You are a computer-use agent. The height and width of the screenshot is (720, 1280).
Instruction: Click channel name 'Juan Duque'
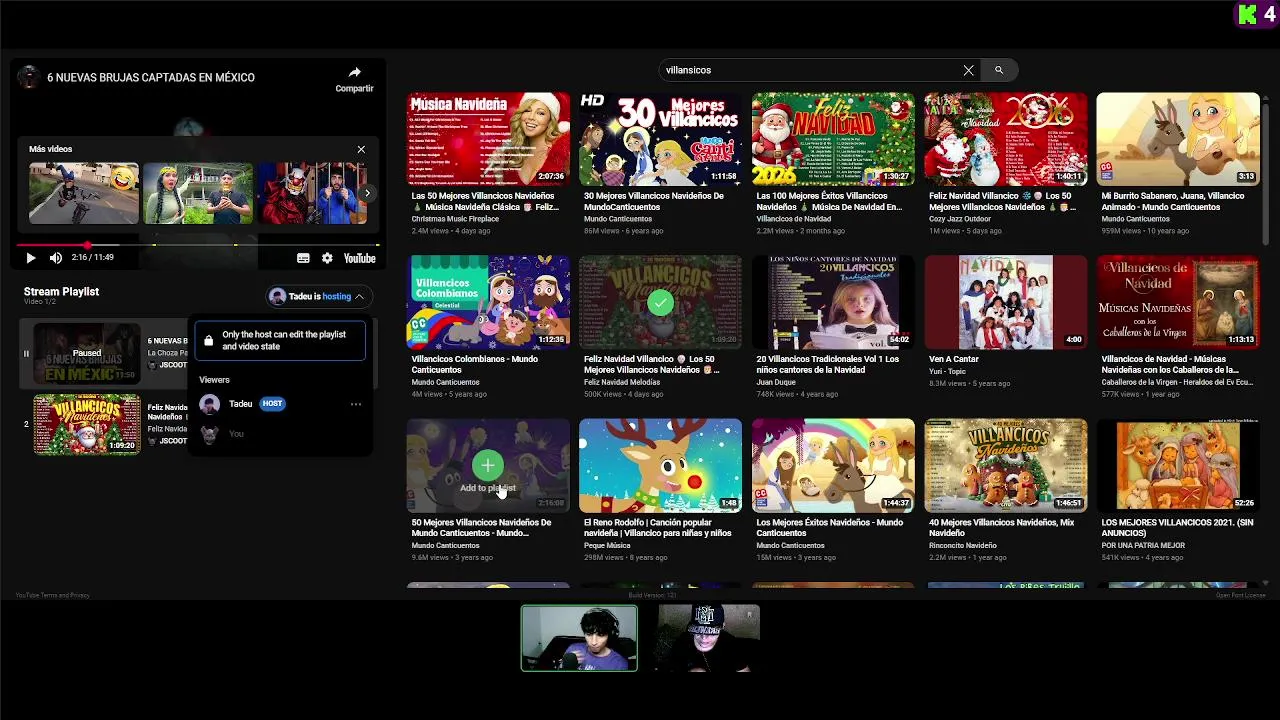(x=775, y=382)
